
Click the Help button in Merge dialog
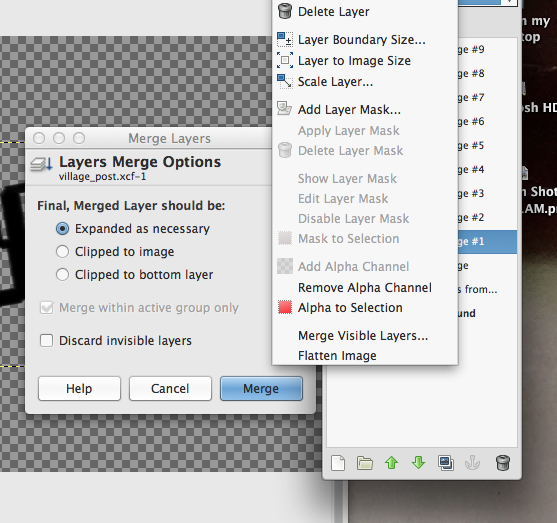point(79,389)
